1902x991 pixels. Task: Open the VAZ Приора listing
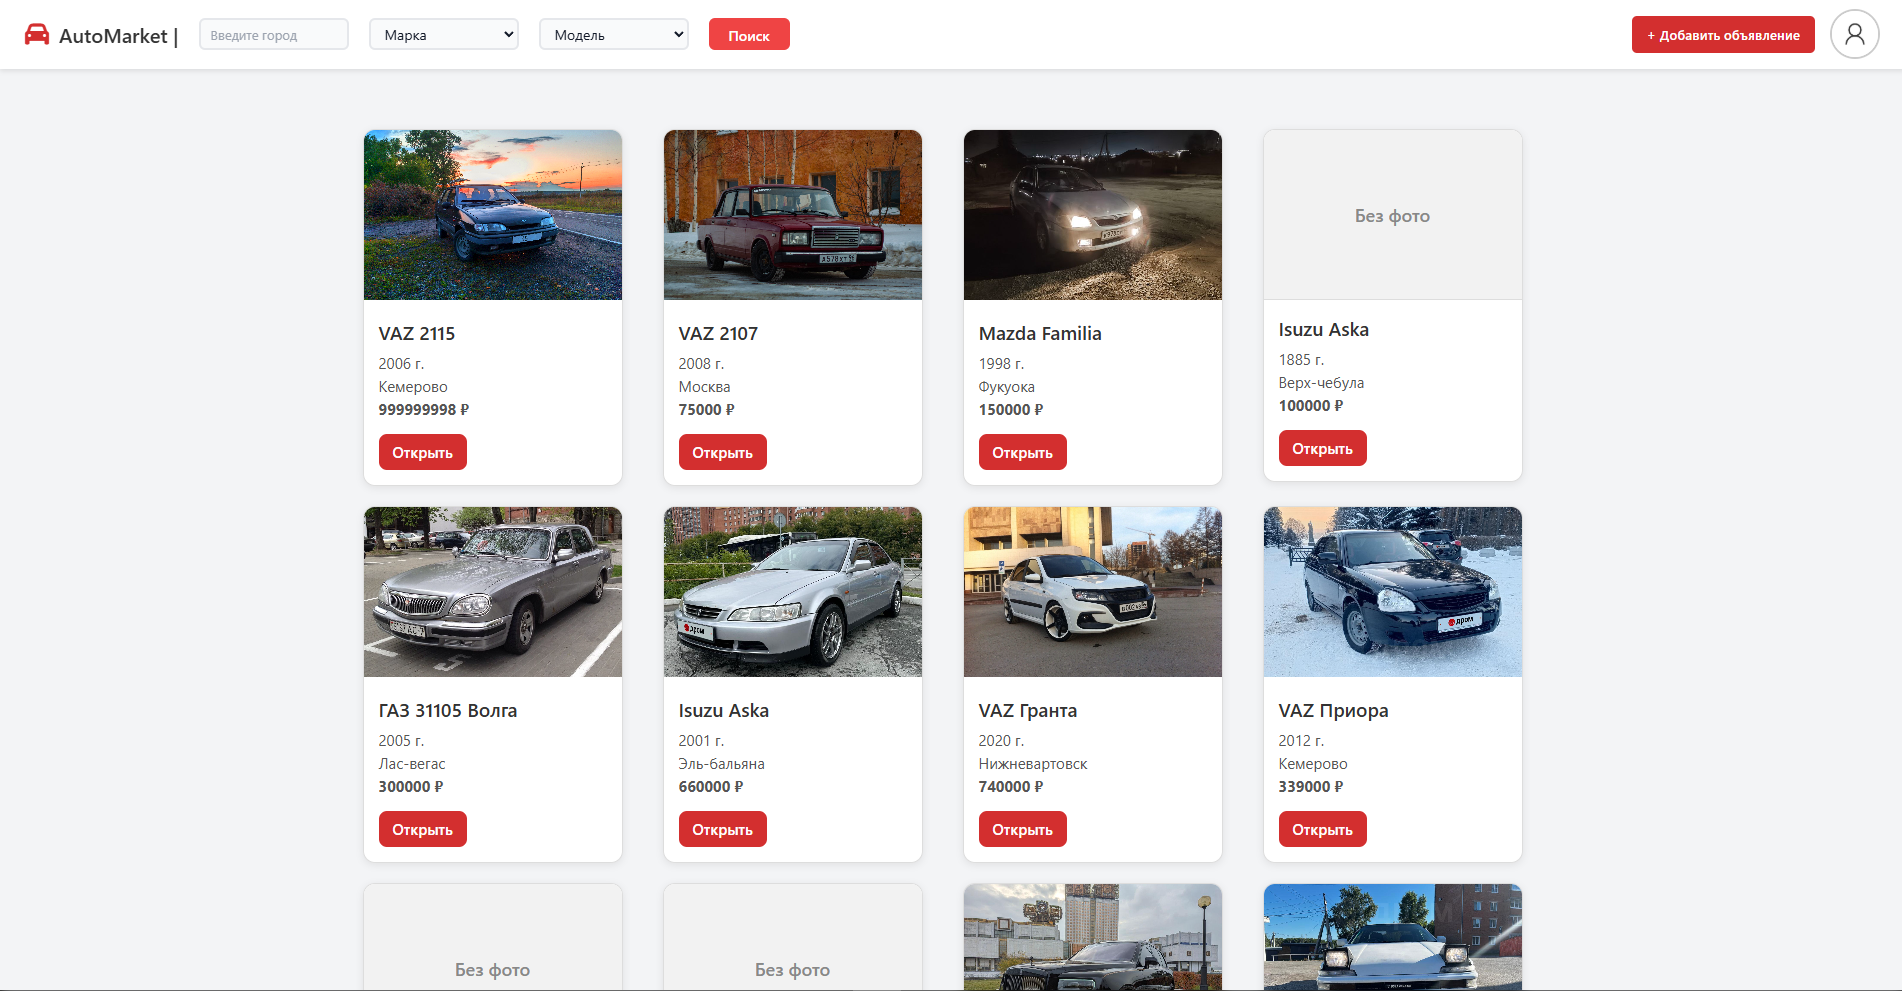(x=1322, y=829)
